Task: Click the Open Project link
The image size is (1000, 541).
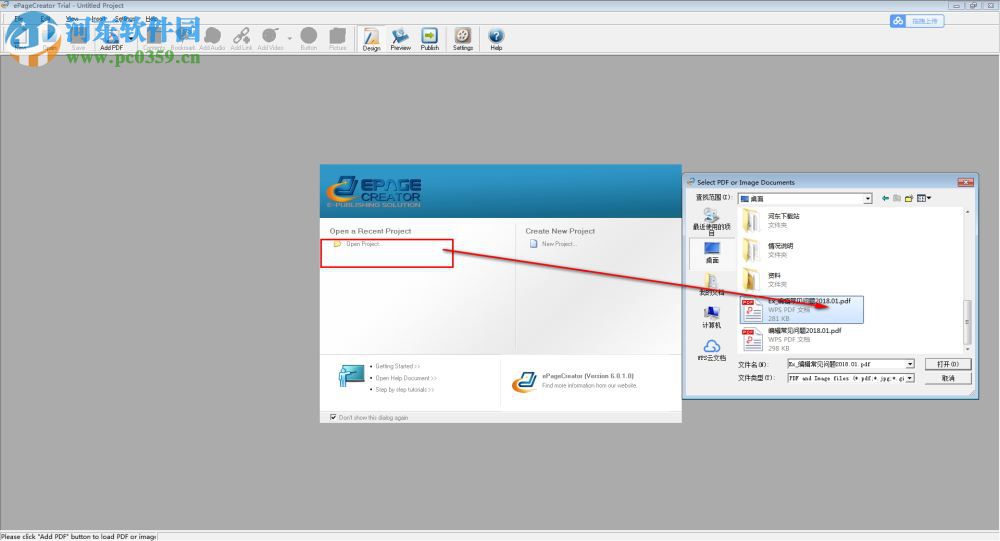Action: pyautogui.click(x=364, y=244)
